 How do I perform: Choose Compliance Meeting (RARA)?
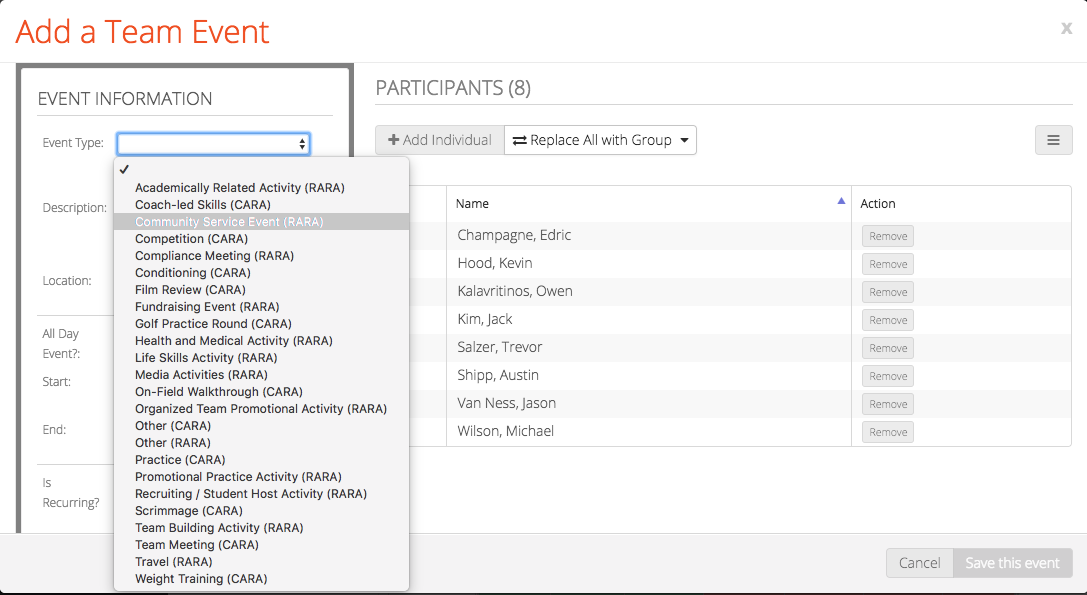pos(261,256)
